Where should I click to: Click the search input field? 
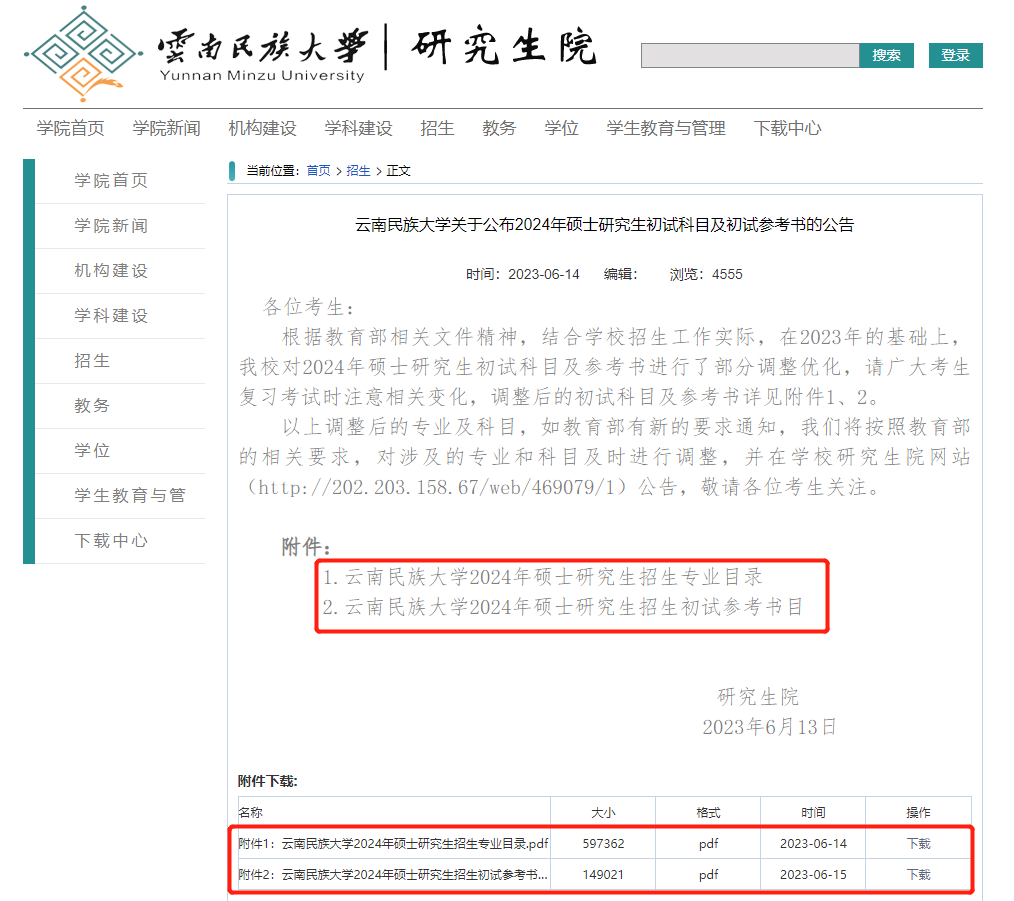pyautogui.click(x=750, y=56)
